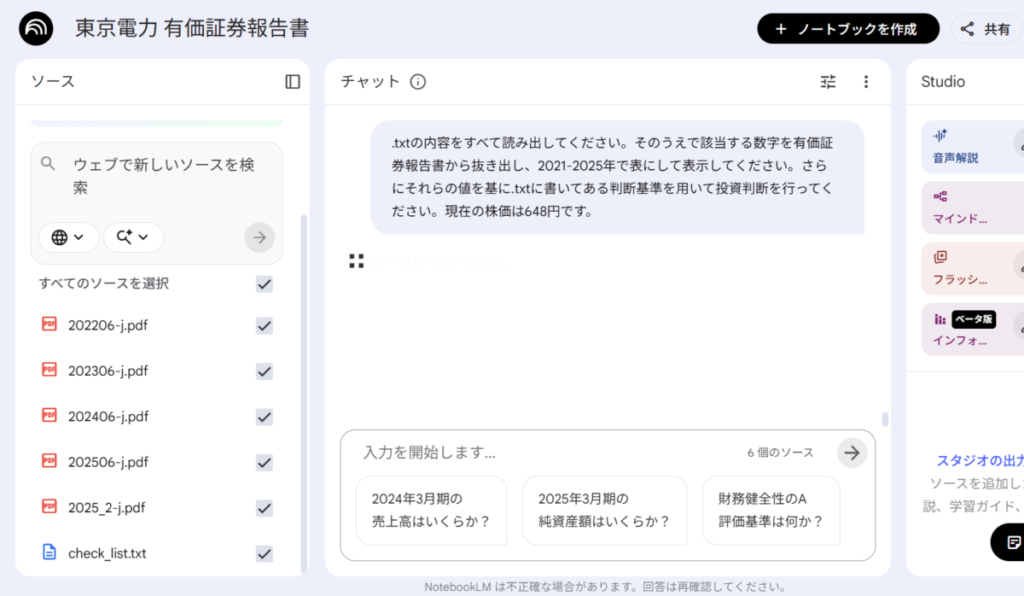This screenshot has width=1024, height=596.
Task: Expand the search mode dropdown next to globe
Action: 132,237
